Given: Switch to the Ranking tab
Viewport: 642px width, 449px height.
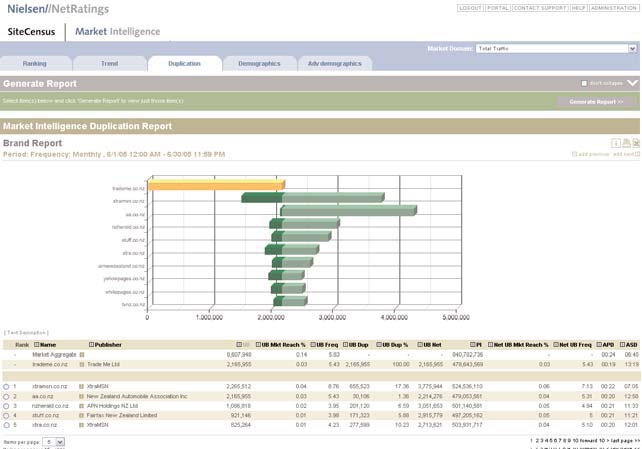Looking at the screenshot, I should (34, 63).
